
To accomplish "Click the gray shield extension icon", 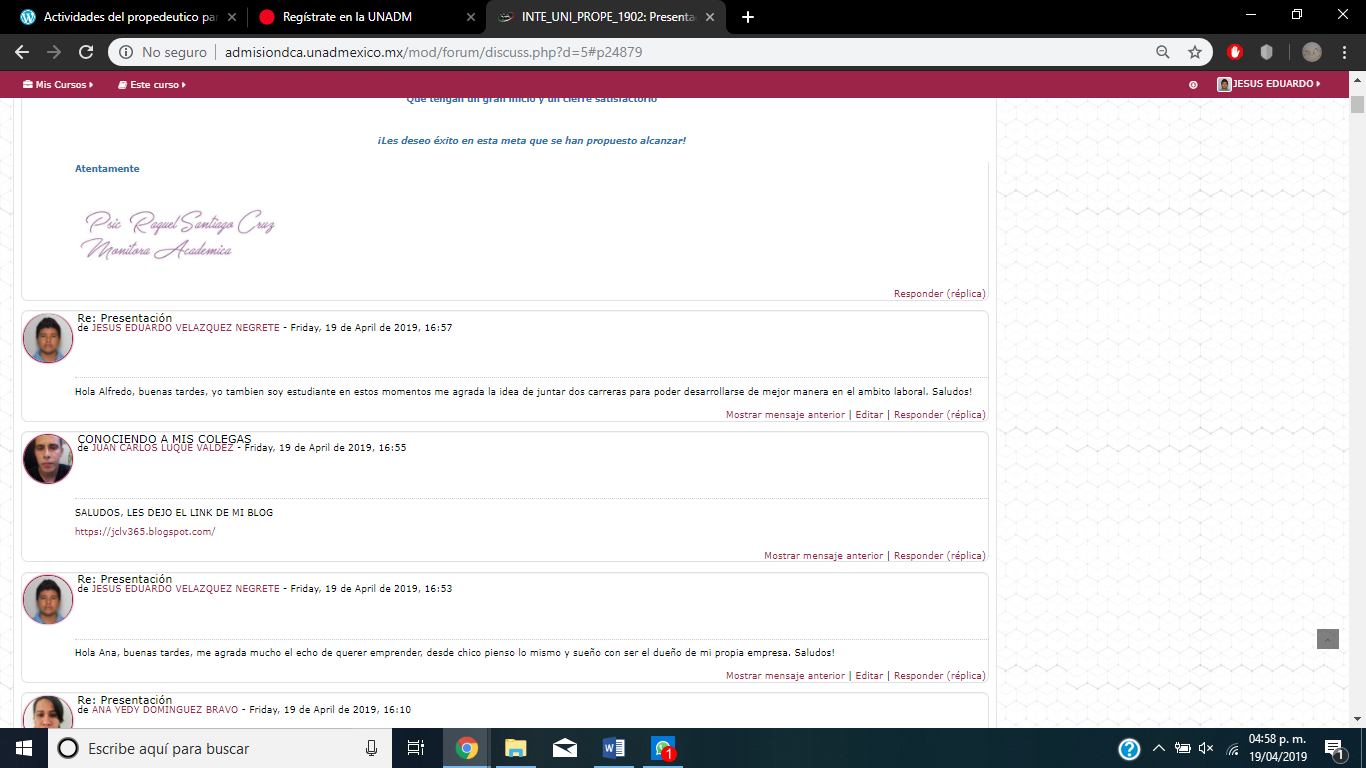I will pyautogui.click(x=1266, y=52).
